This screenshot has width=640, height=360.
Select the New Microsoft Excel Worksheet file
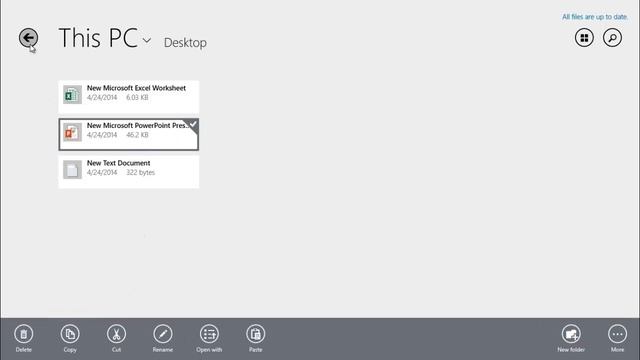pyautogui.click(x=129, y=97)
